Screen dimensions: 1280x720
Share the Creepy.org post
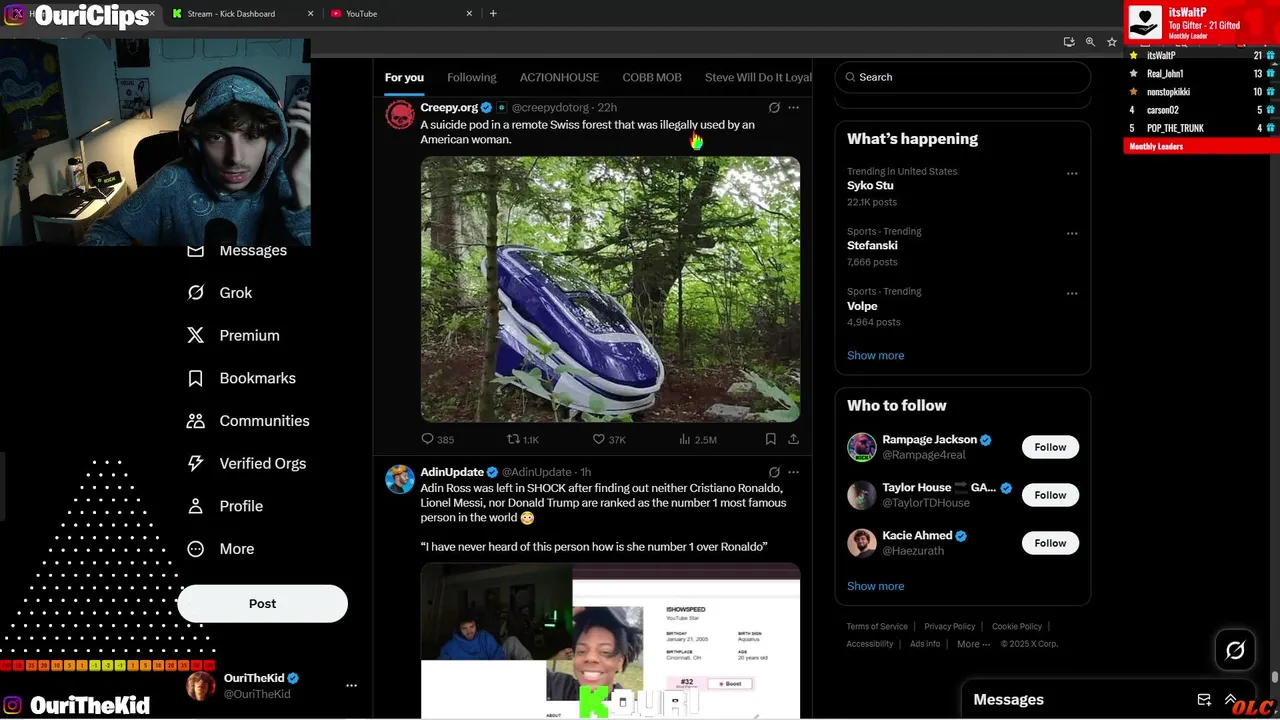793,439
